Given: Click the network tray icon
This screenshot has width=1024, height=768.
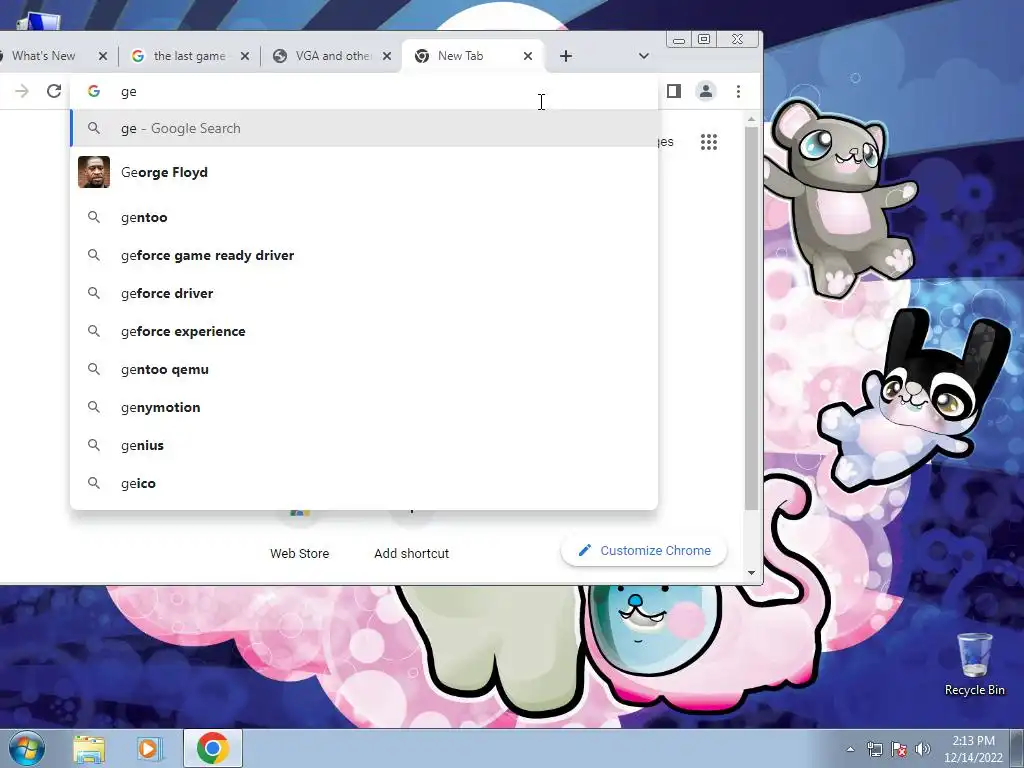Looking at the screenshot, I should click(x=874, y=749).
